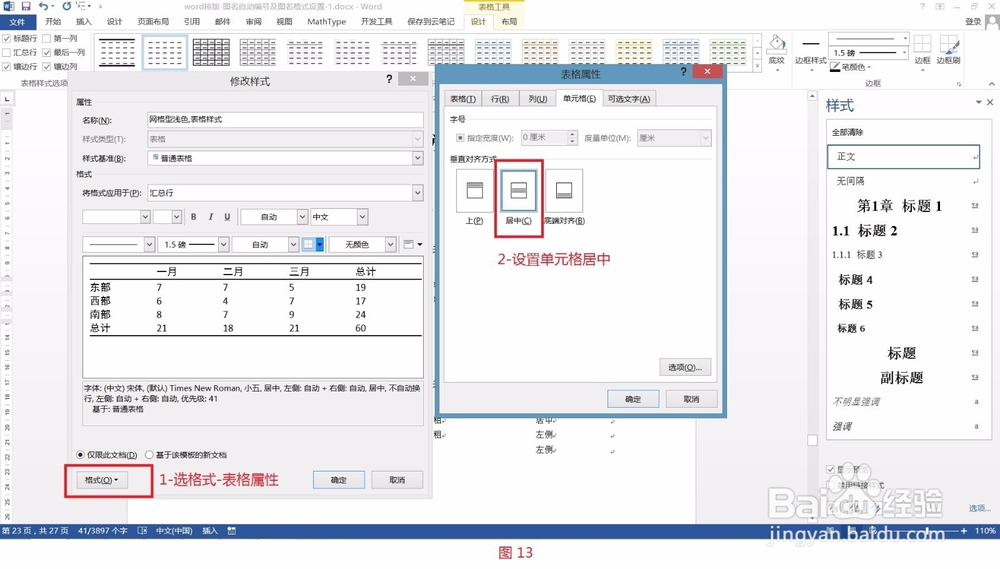Open the 文件 menu tab
Image resolution: width=1000 pixels, height=569 pixels.
pyautogui.click(x=17, y=22)
